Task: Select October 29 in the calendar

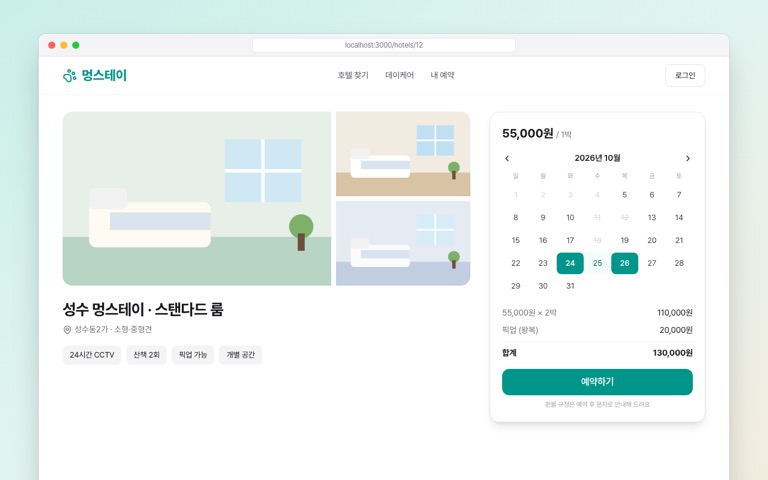Action: pos(516,286)
